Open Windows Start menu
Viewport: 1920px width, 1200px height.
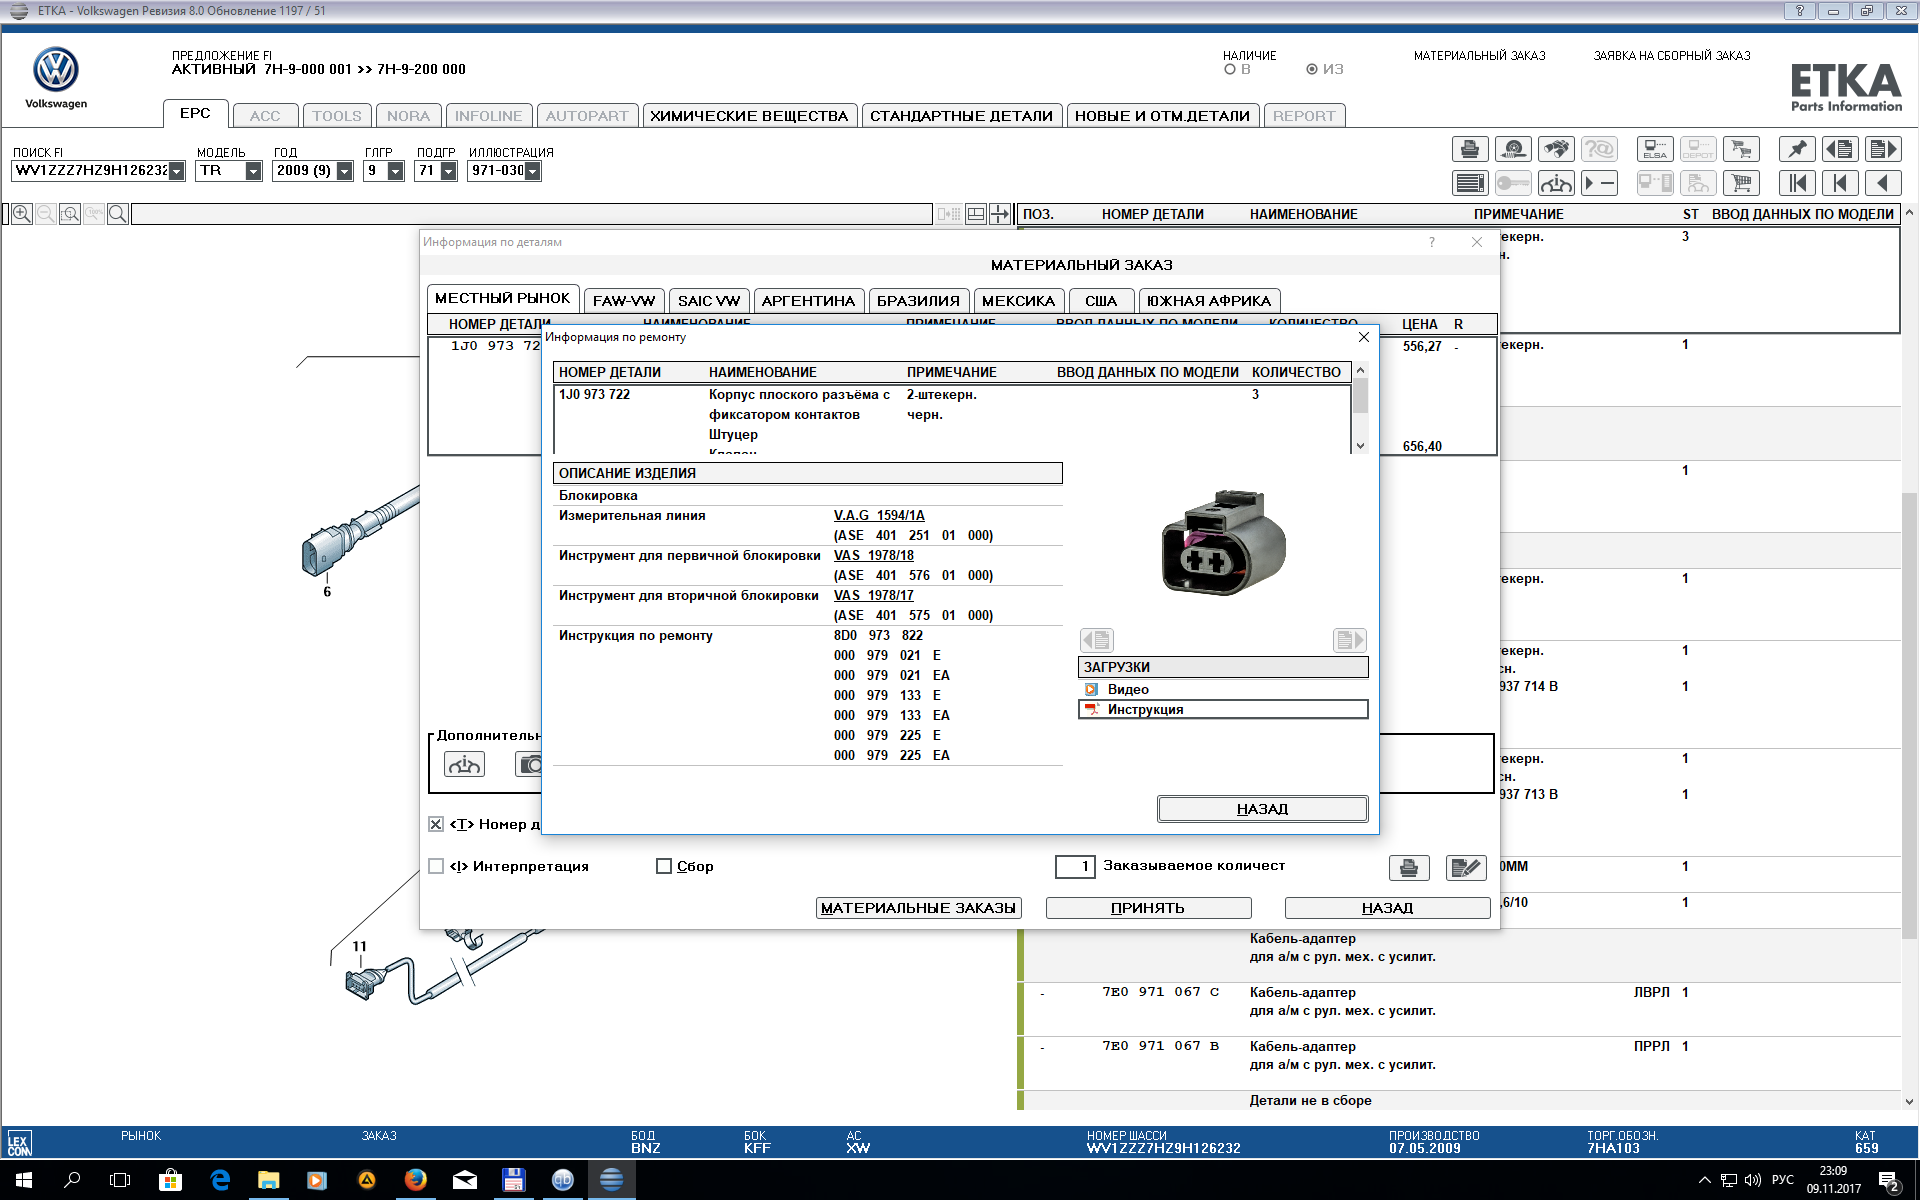pos(23,1180)
